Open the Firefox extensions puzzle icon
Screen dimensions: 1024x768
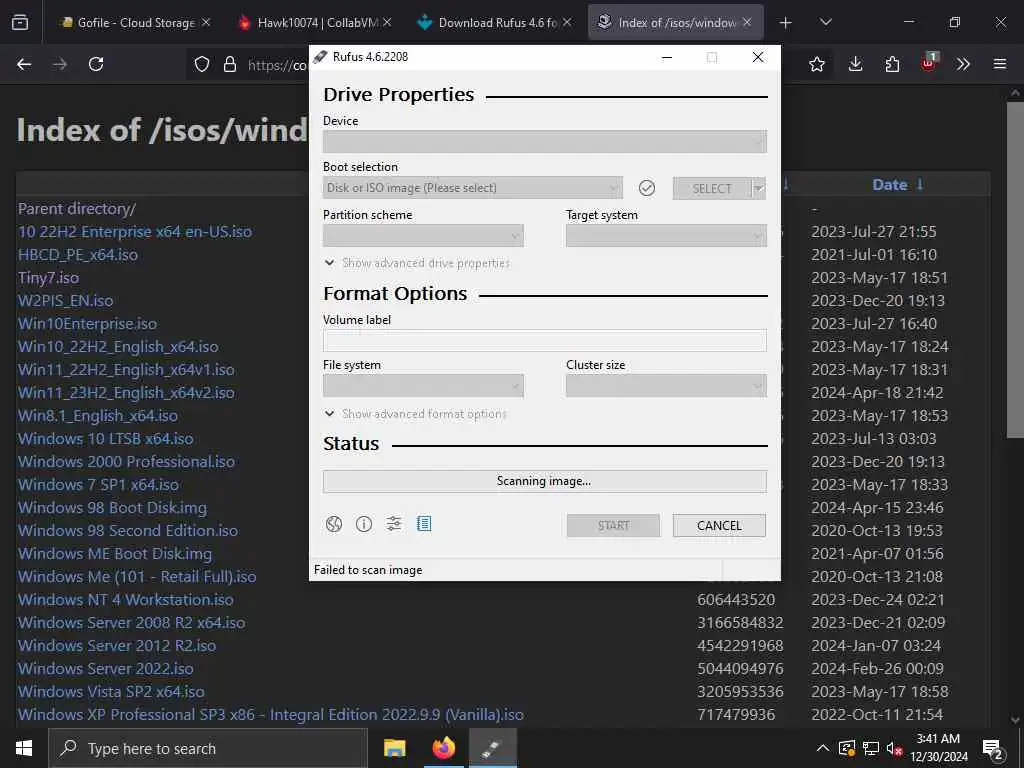coord(892,64)
